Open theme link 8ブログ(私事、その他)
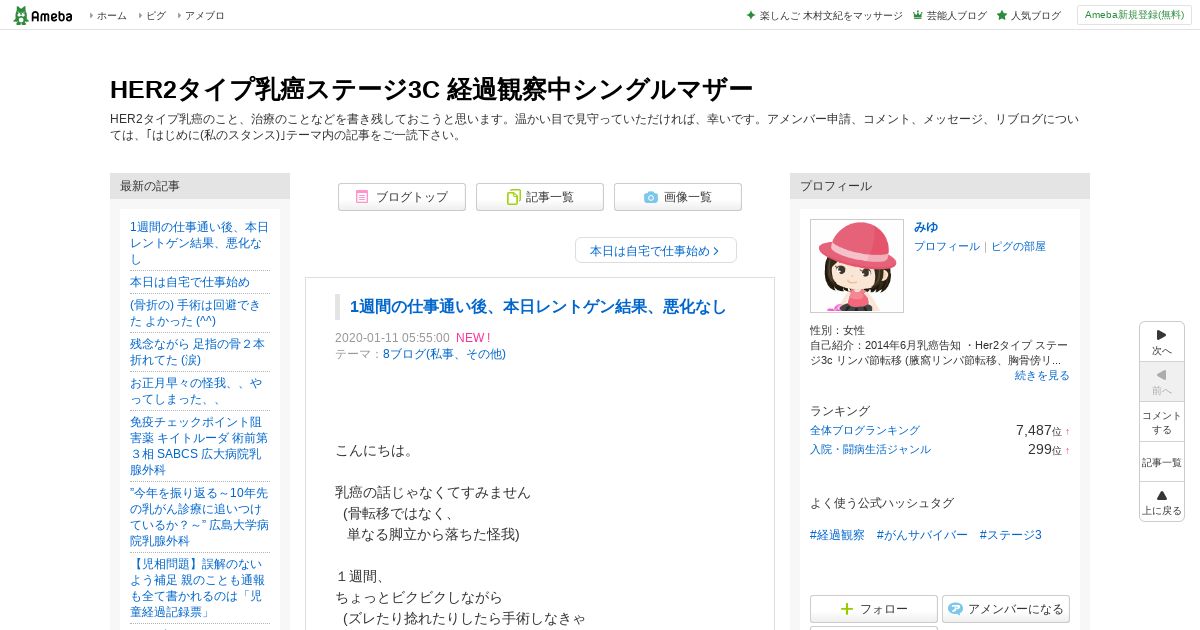The height and width of the screenshot is (630, 1200). [444, 354]
